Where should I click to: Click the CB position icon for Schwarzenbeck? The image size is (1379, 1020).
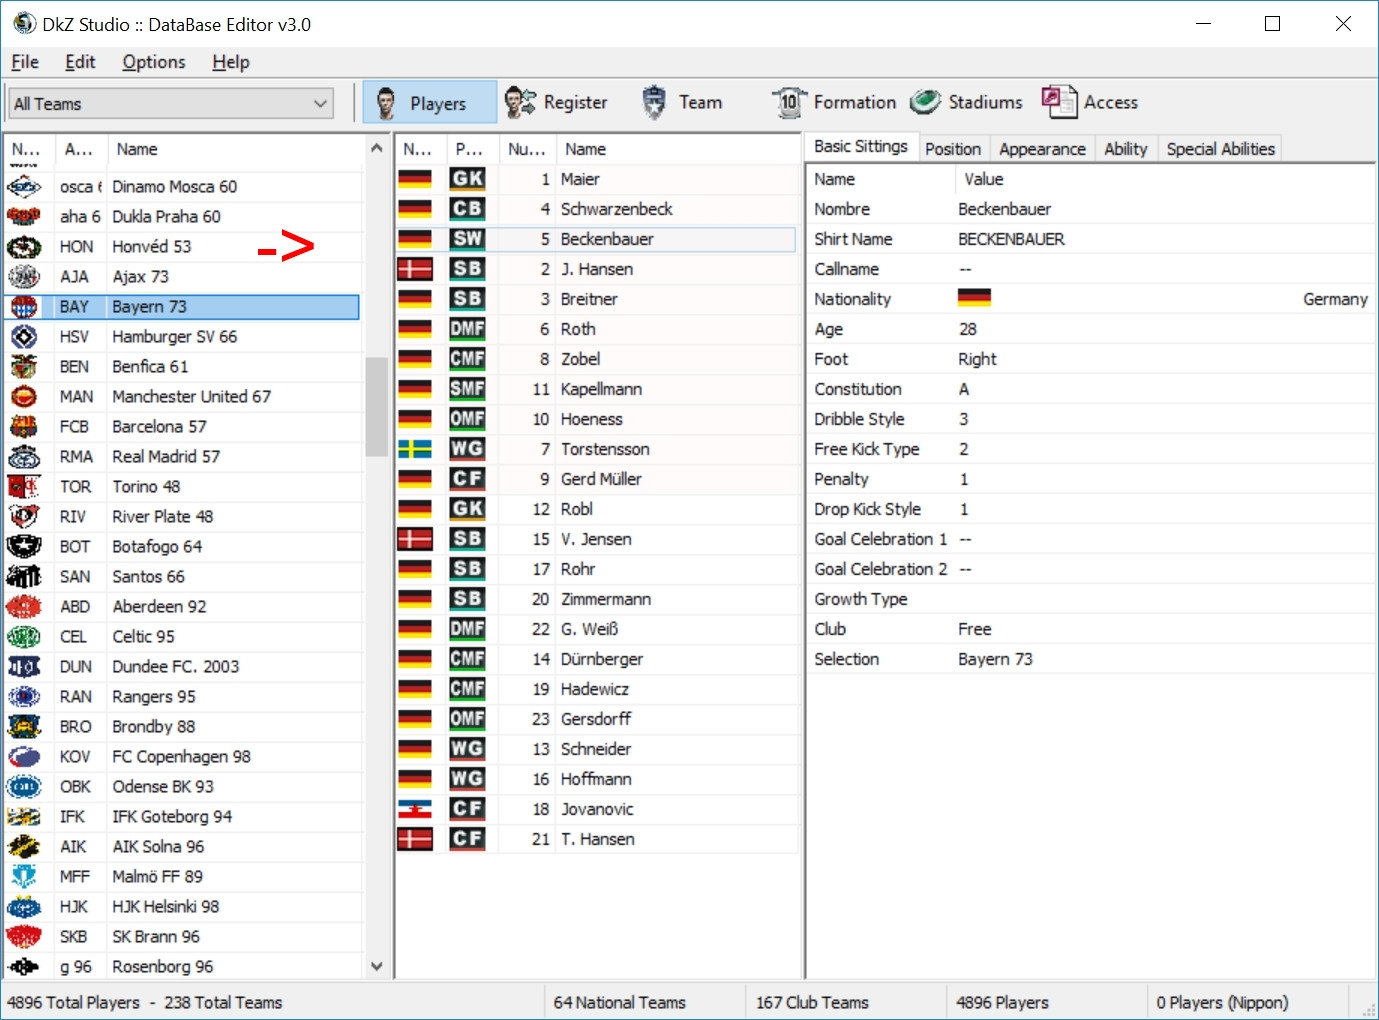click(467, 209)
